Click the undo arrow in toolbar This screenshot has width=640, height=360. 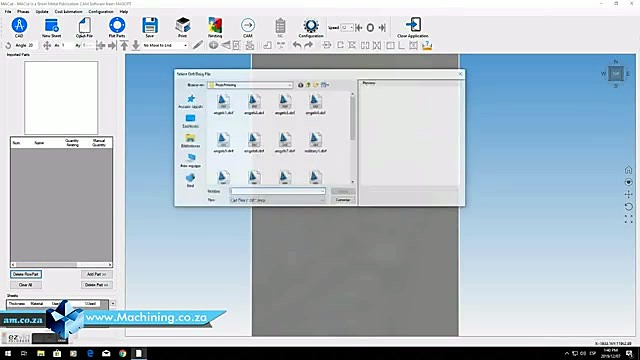tap(297, 45)
